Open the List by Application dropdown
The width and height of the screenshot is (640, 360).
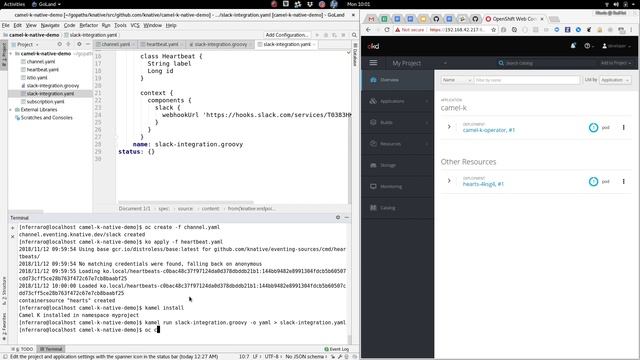615,80
